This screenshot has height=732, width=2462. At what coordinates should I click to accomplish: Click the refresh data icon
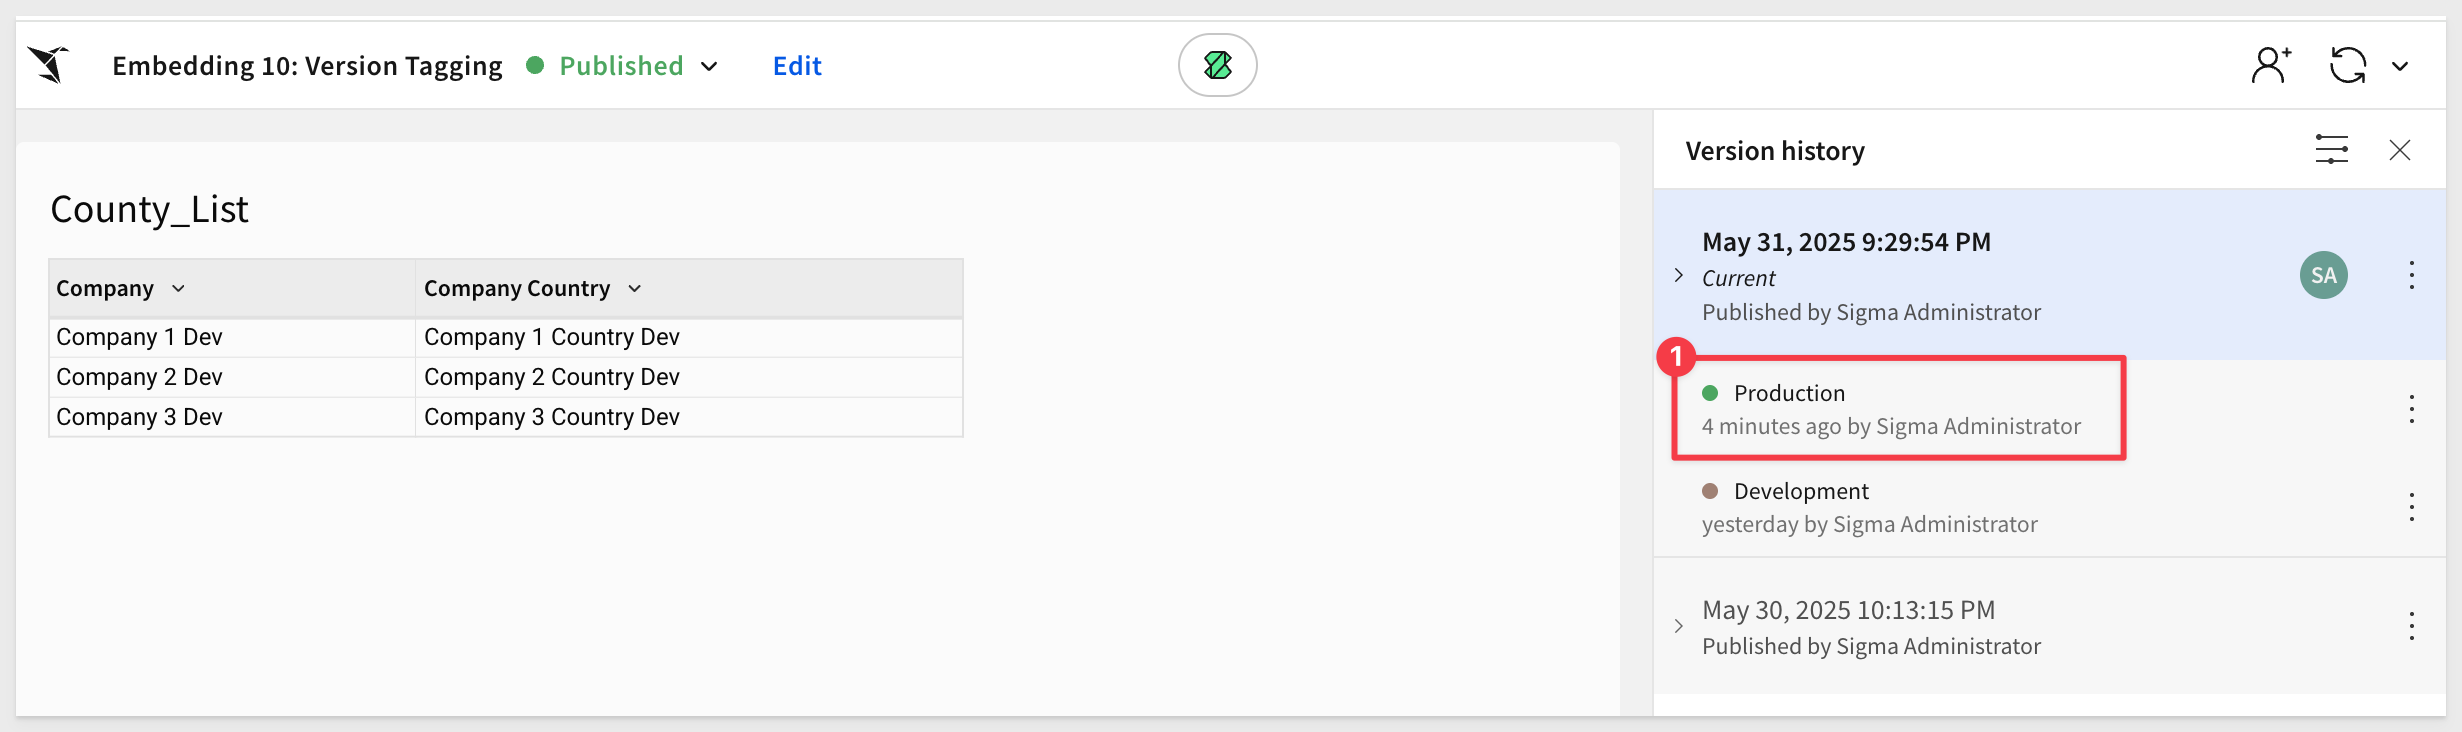pyautogui.click(x=2347, y=66)
